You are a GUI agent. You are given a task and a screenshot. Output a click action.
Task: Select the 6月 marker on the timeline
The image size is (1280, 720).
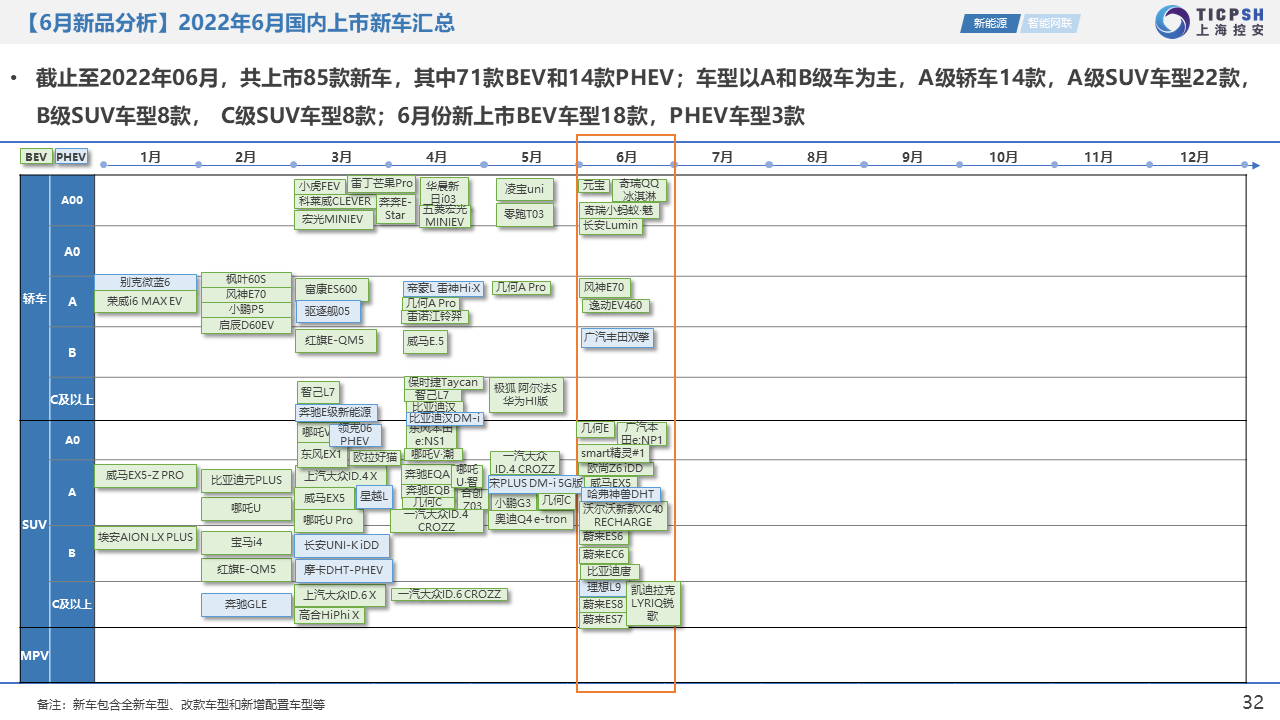(626, 157)
